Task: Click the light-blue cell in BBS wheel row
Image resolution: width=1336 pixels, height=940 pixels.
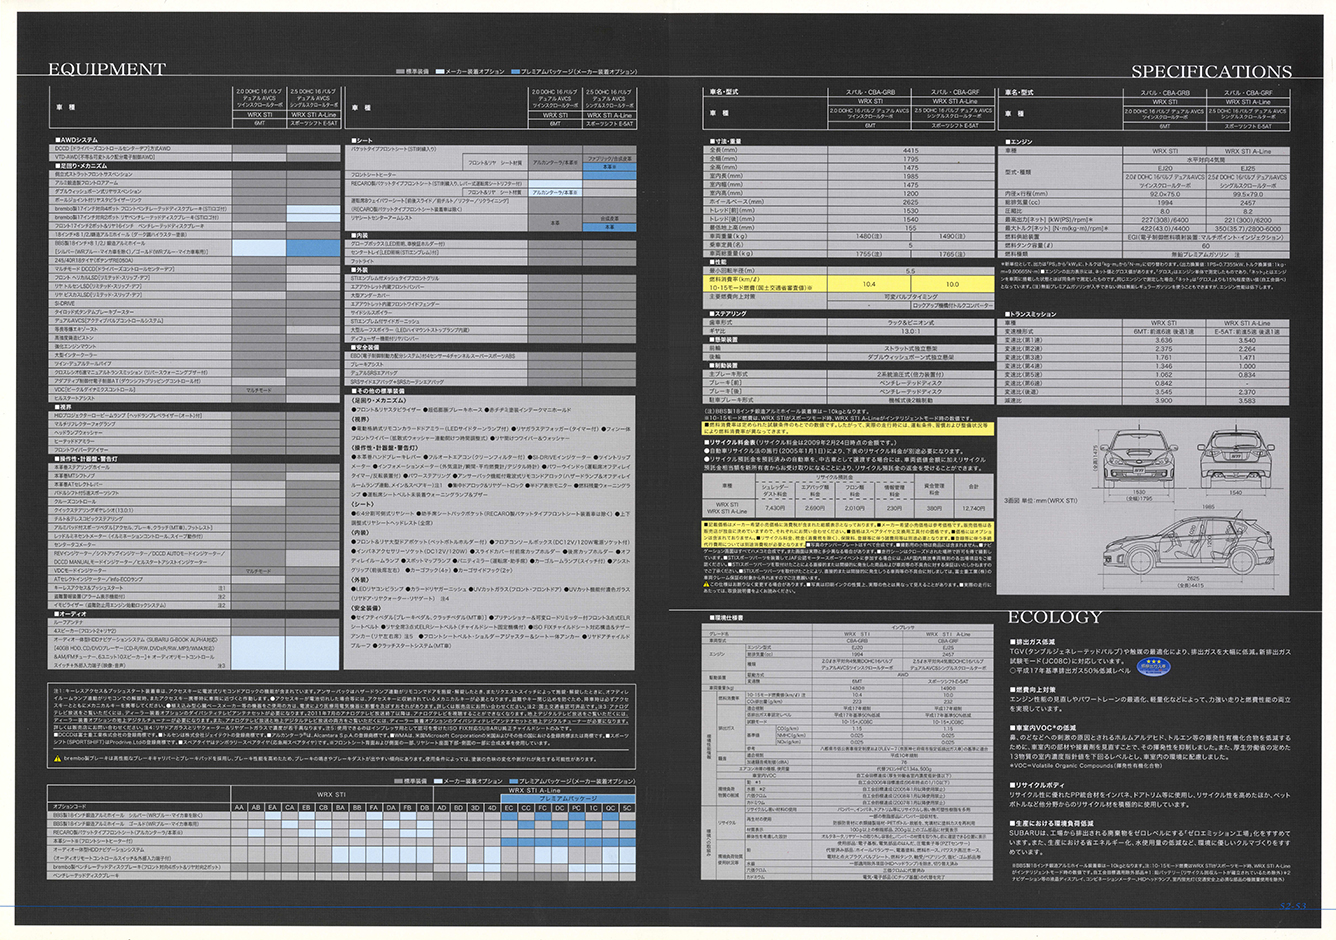Action: (259, 246)
